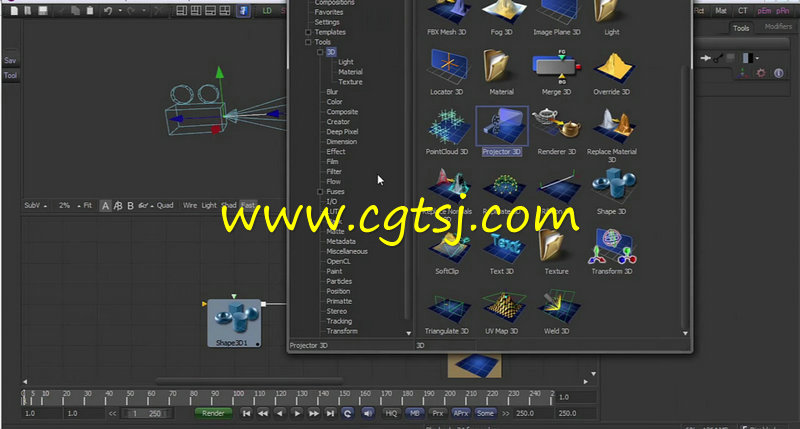Click the new composition toolbar icon
Viewport: 800px width, 429px height.
[x=14, y=10]
